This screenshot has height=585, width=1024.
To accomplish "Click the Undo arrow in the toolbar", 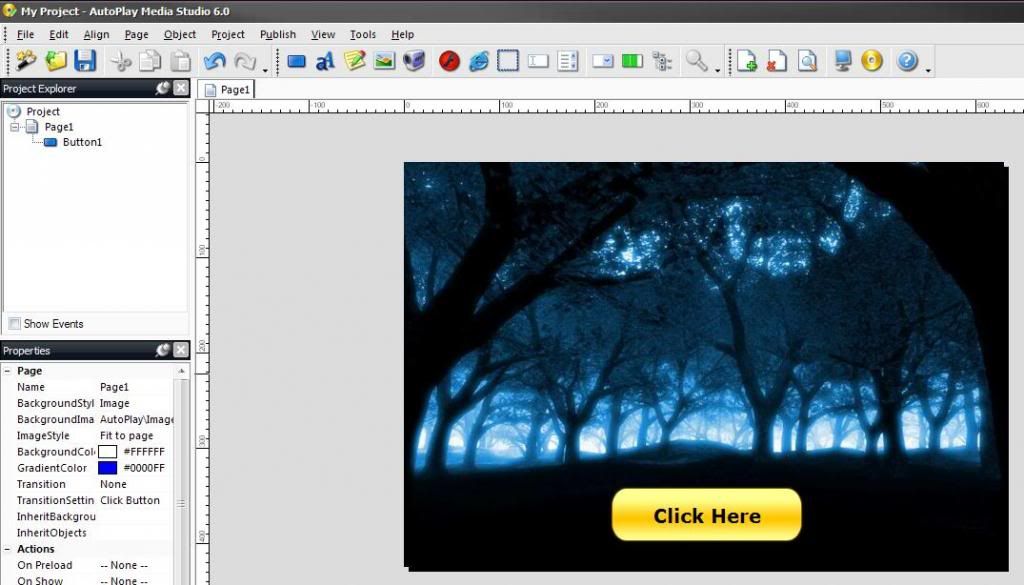I will tap(214, 61).
